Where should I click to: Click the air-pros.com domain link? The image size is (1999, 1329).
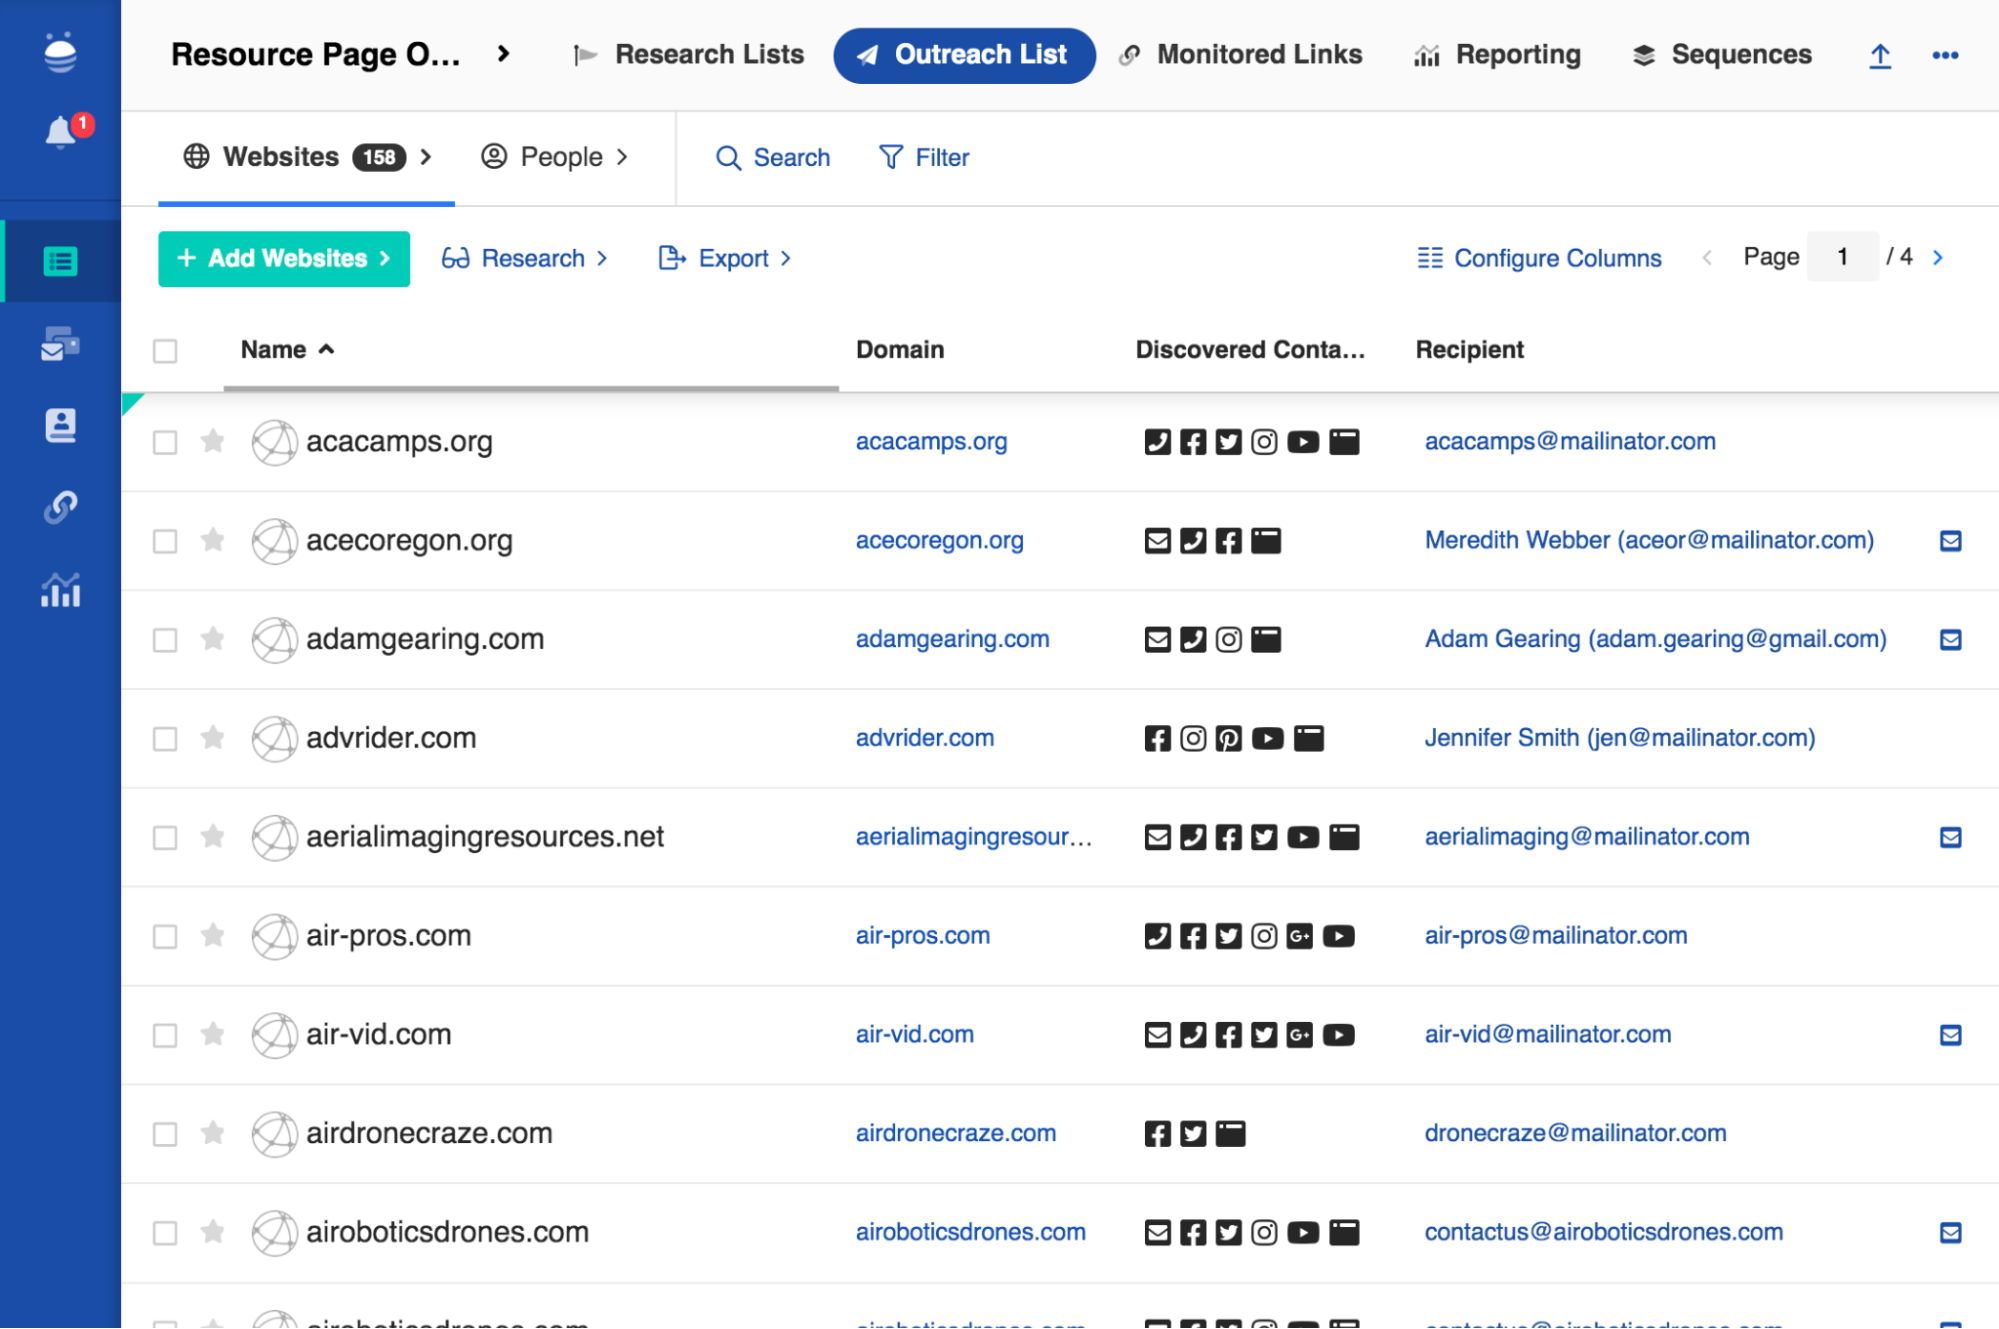922,935
